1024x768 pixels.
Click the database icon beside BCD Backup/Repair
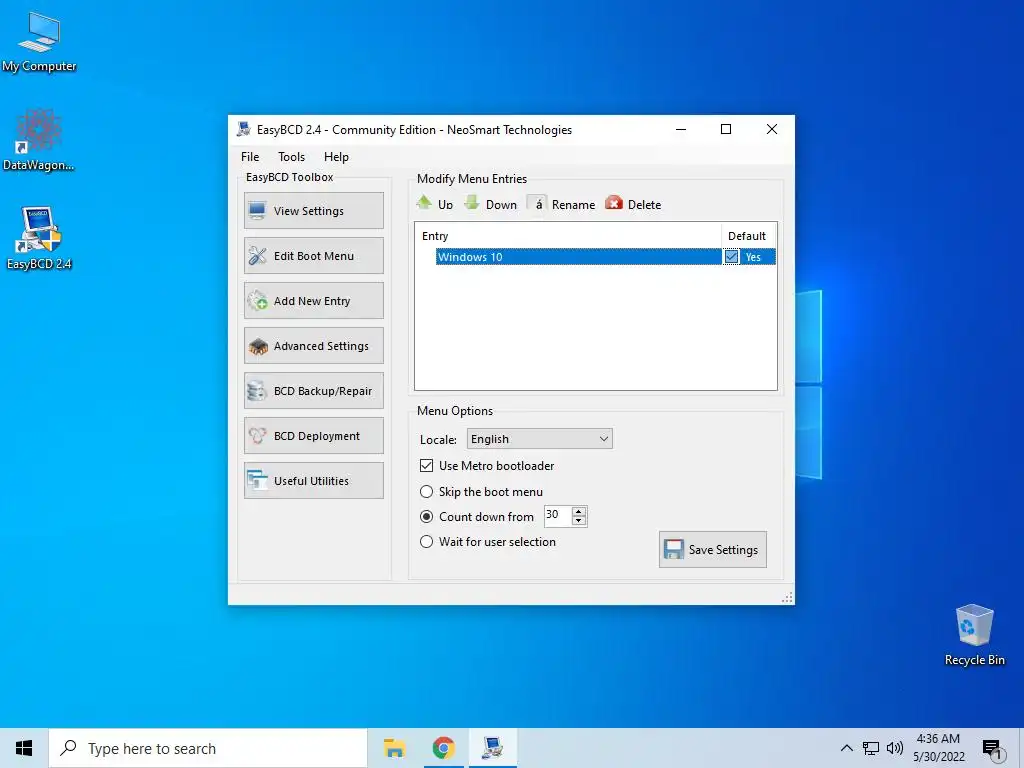(x=257, y=391)
